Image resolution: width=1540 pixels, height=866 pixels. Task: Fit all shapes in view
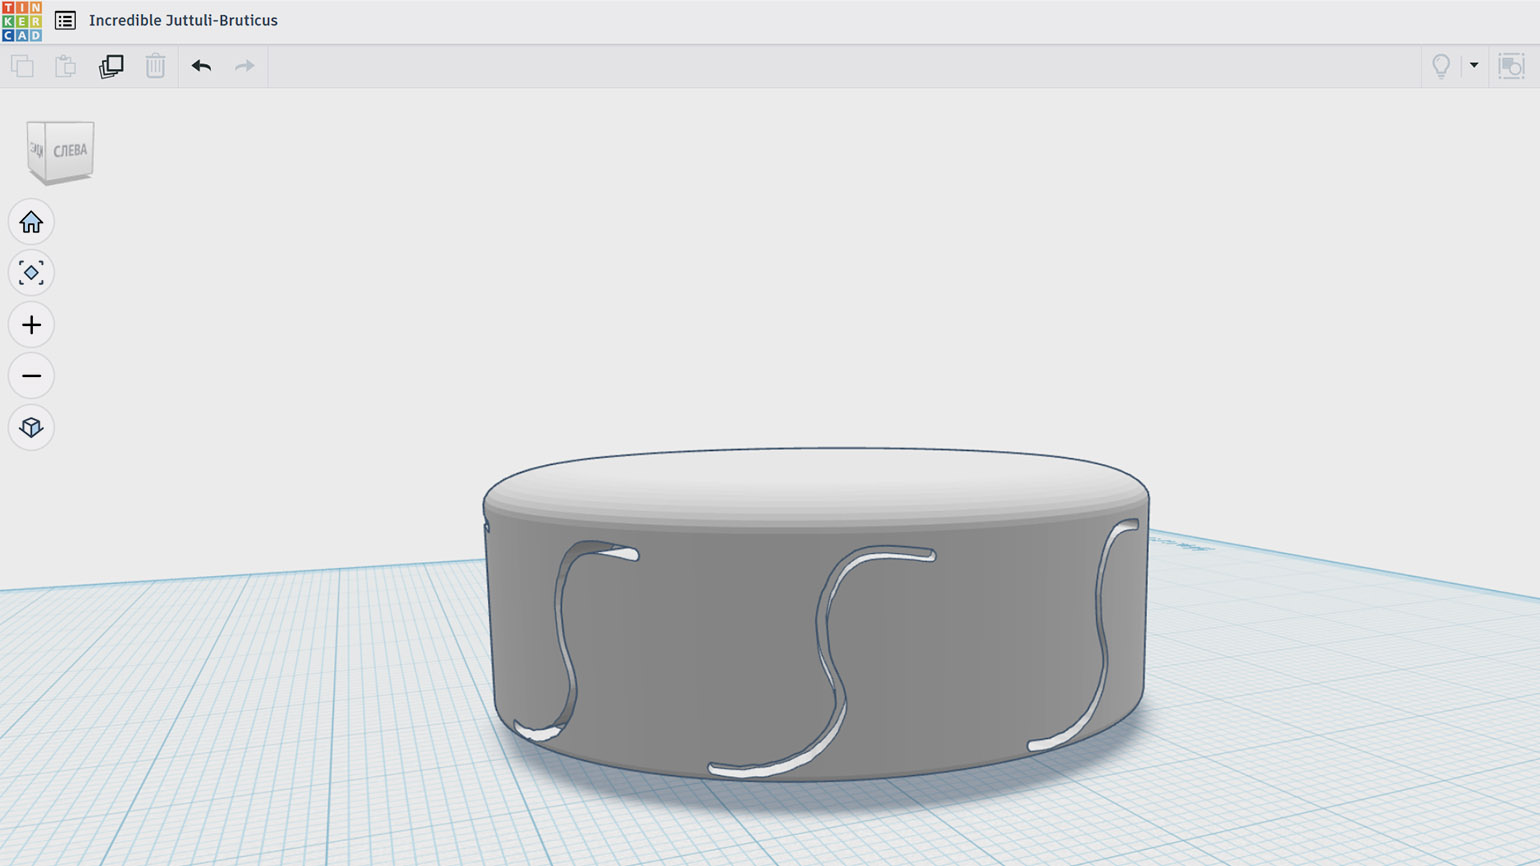(x=31, y=273)
